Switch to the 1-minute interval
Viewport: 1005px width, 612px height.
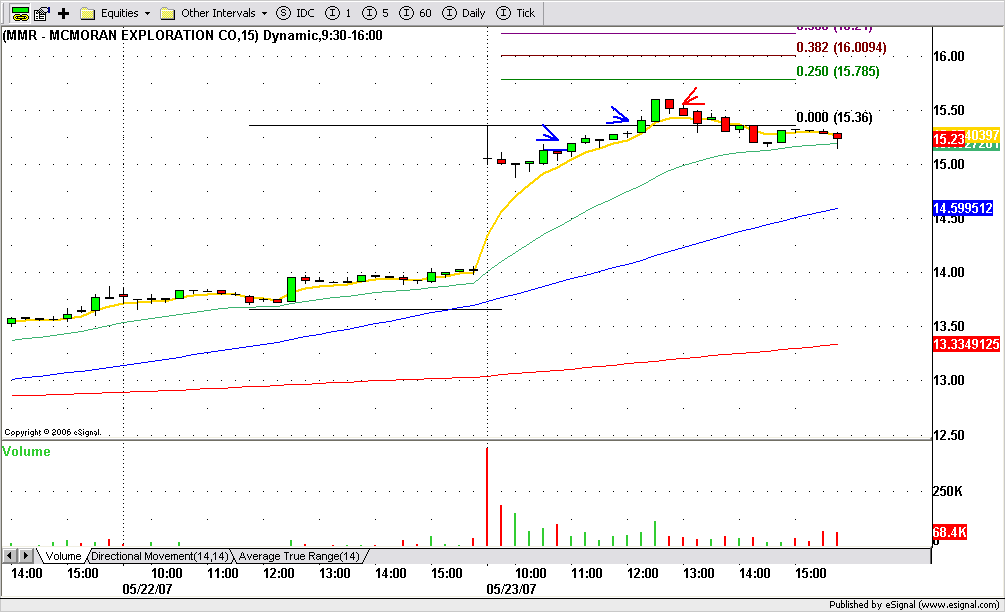(338, 13)
